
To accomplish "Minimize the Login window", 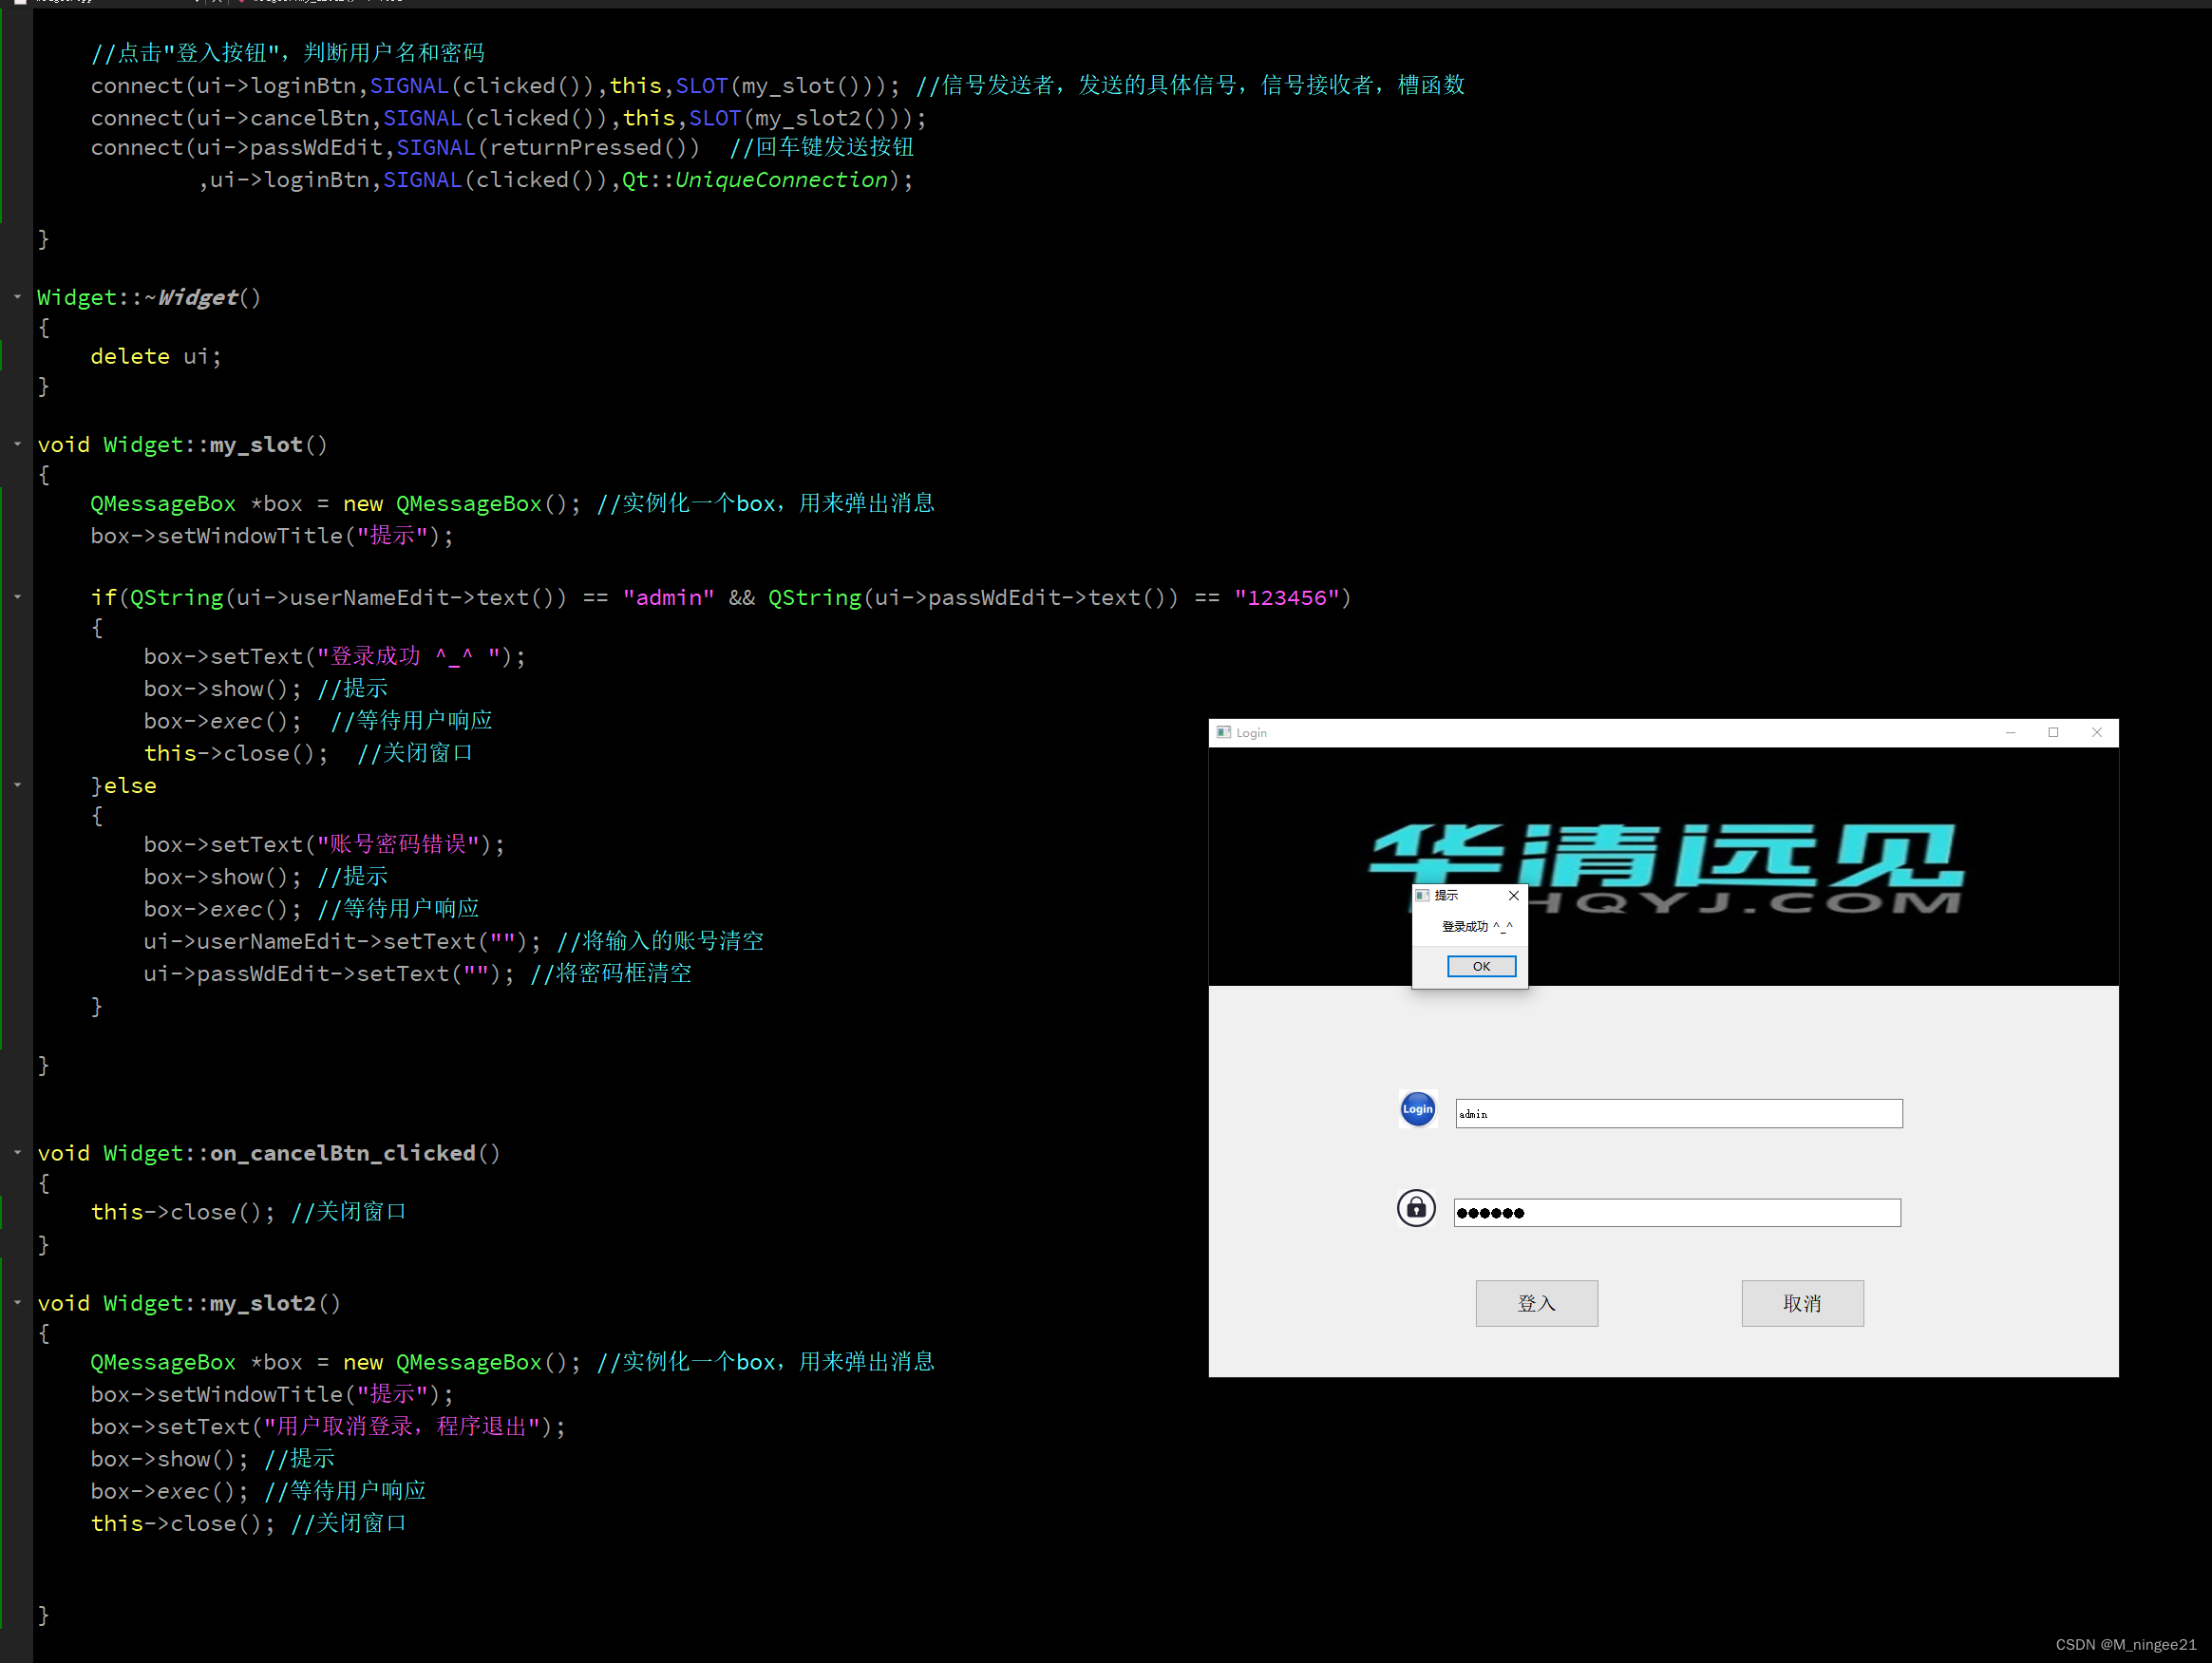I will pos(2010,732).
